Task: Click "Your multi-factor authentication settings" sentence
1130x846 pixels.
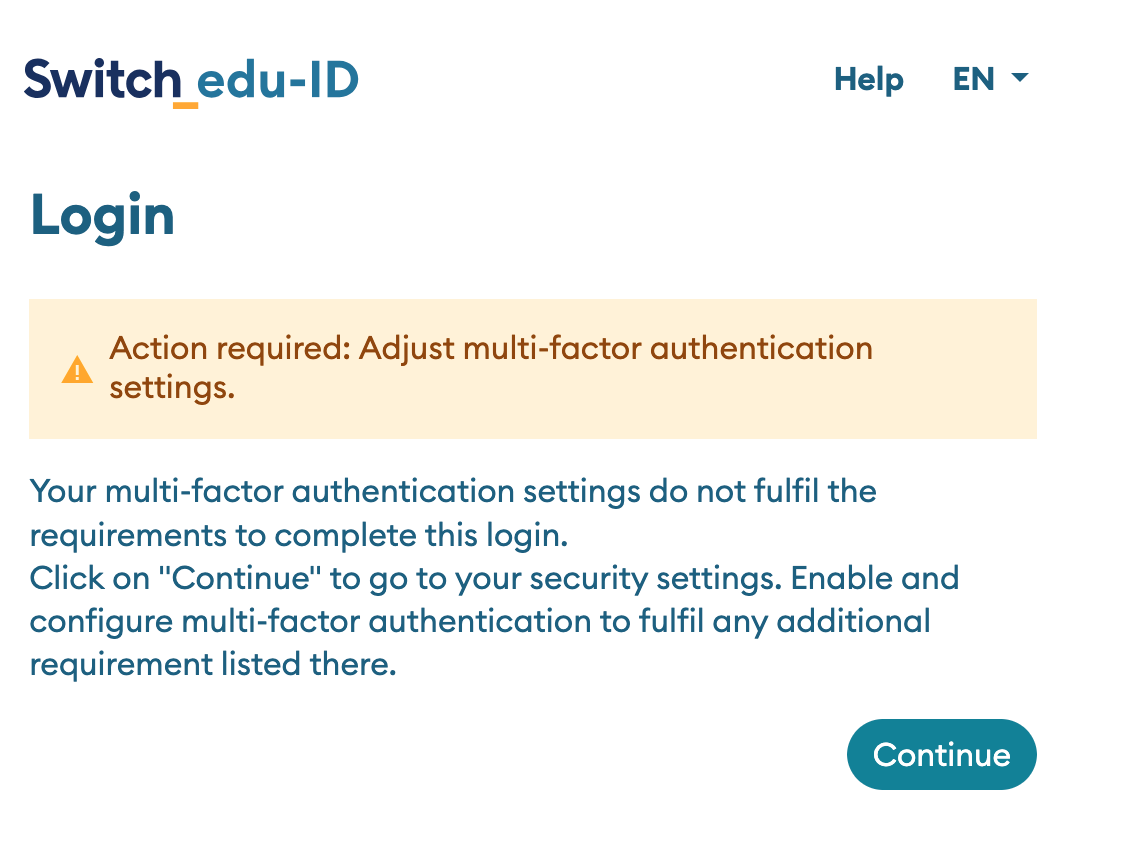Action: [335, 491]
